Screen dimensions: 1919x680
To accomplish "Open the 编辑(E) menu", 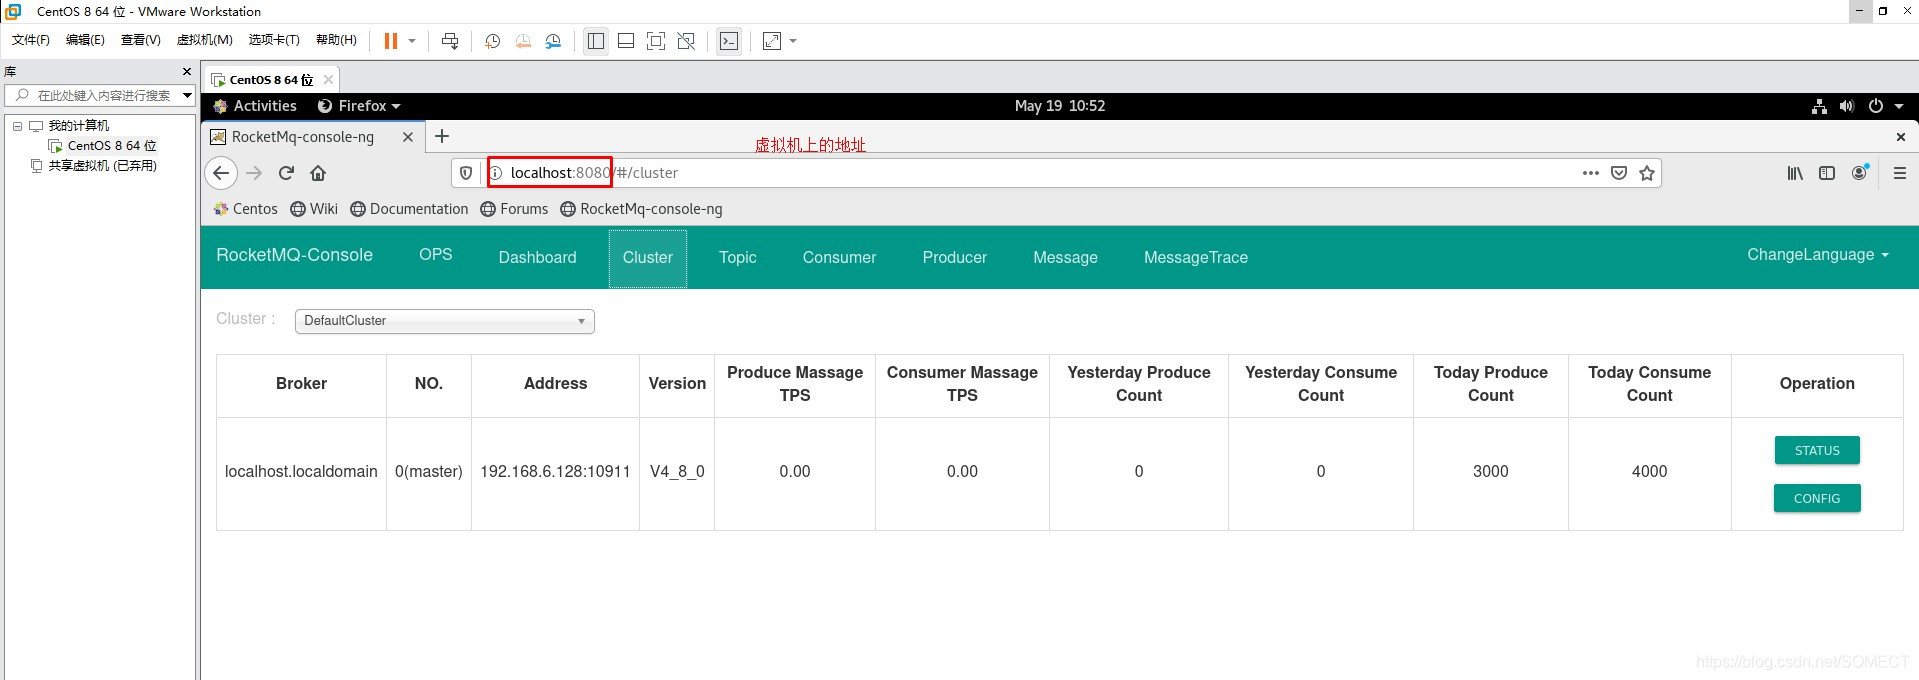I will pyautogui.click(x=85, y=40).
